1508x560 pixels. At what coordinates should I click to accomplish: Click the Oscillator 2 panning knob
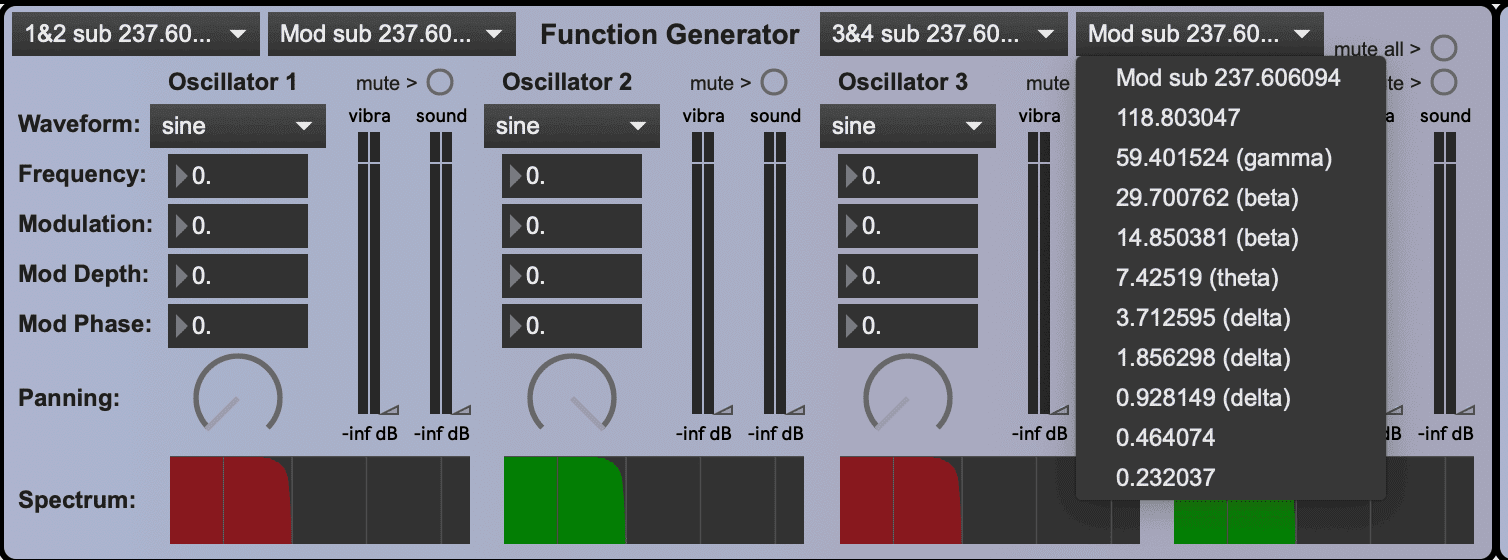[x=572, y=397]
